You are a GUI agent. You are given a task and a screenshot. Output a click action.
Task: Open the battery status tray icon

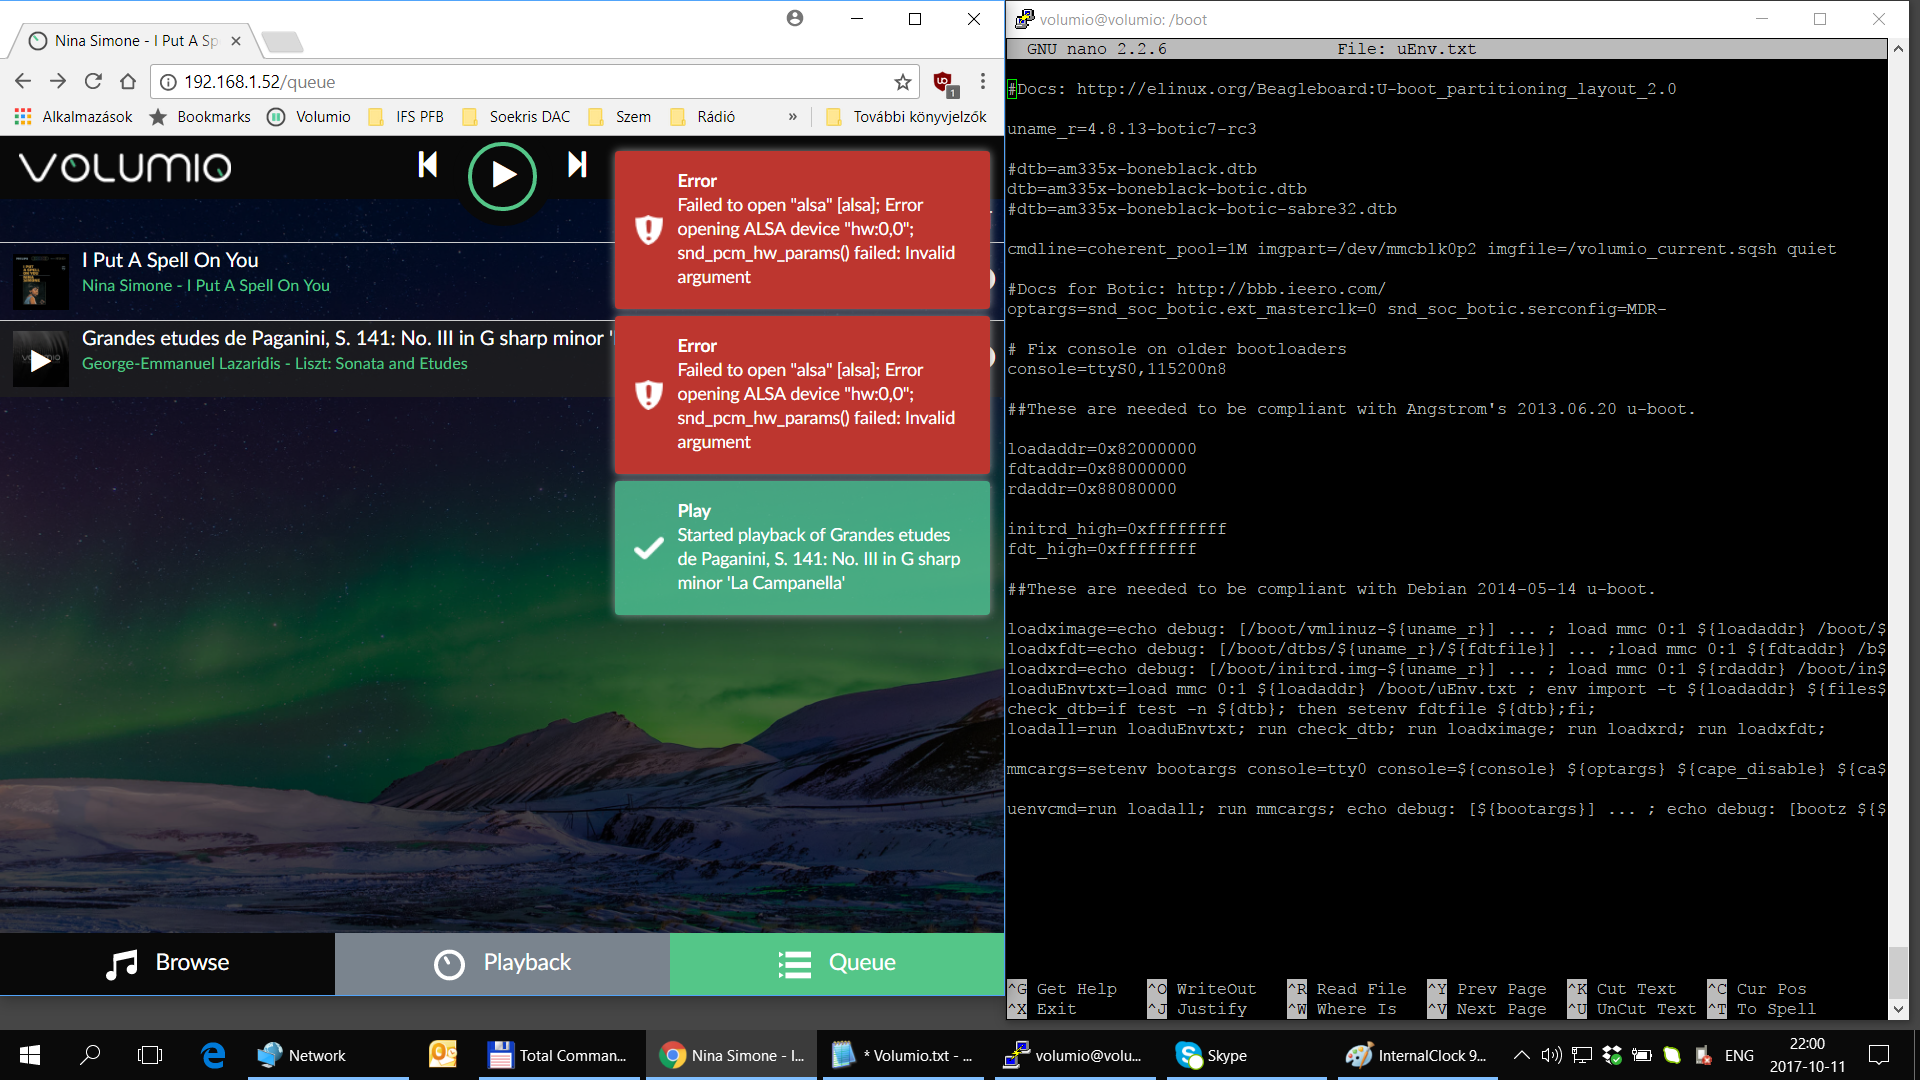point(1642,1055)
